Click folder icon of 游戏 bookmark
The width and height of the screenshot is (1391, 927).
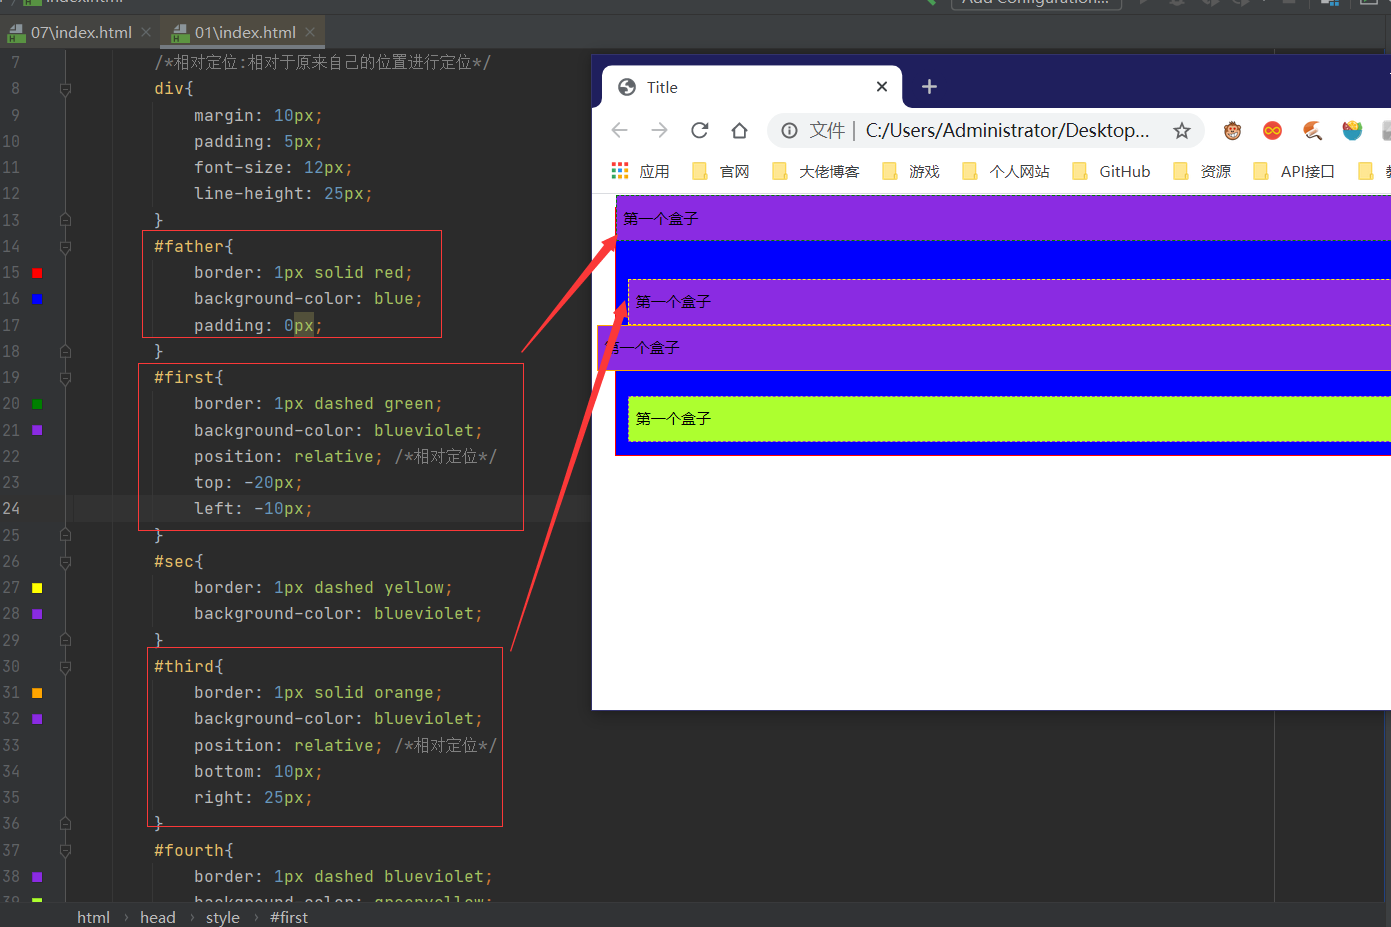point(890,171)
